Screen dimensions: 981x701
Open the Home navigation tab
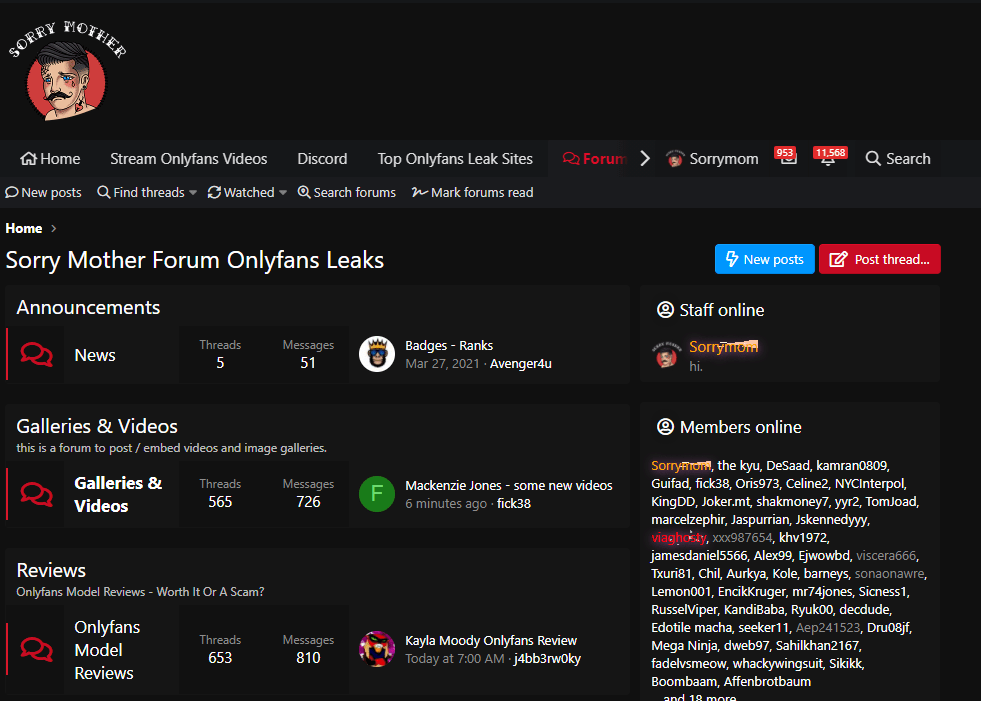pyautogui.click(x=50, y=159)
